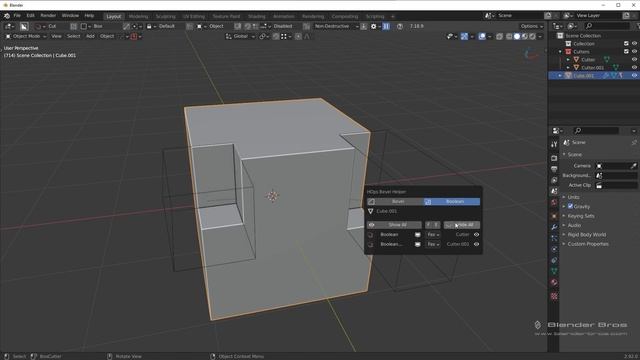Toggle viewport overlays button
The height and width of the screenshot is (360, 640).
(482, 36)
